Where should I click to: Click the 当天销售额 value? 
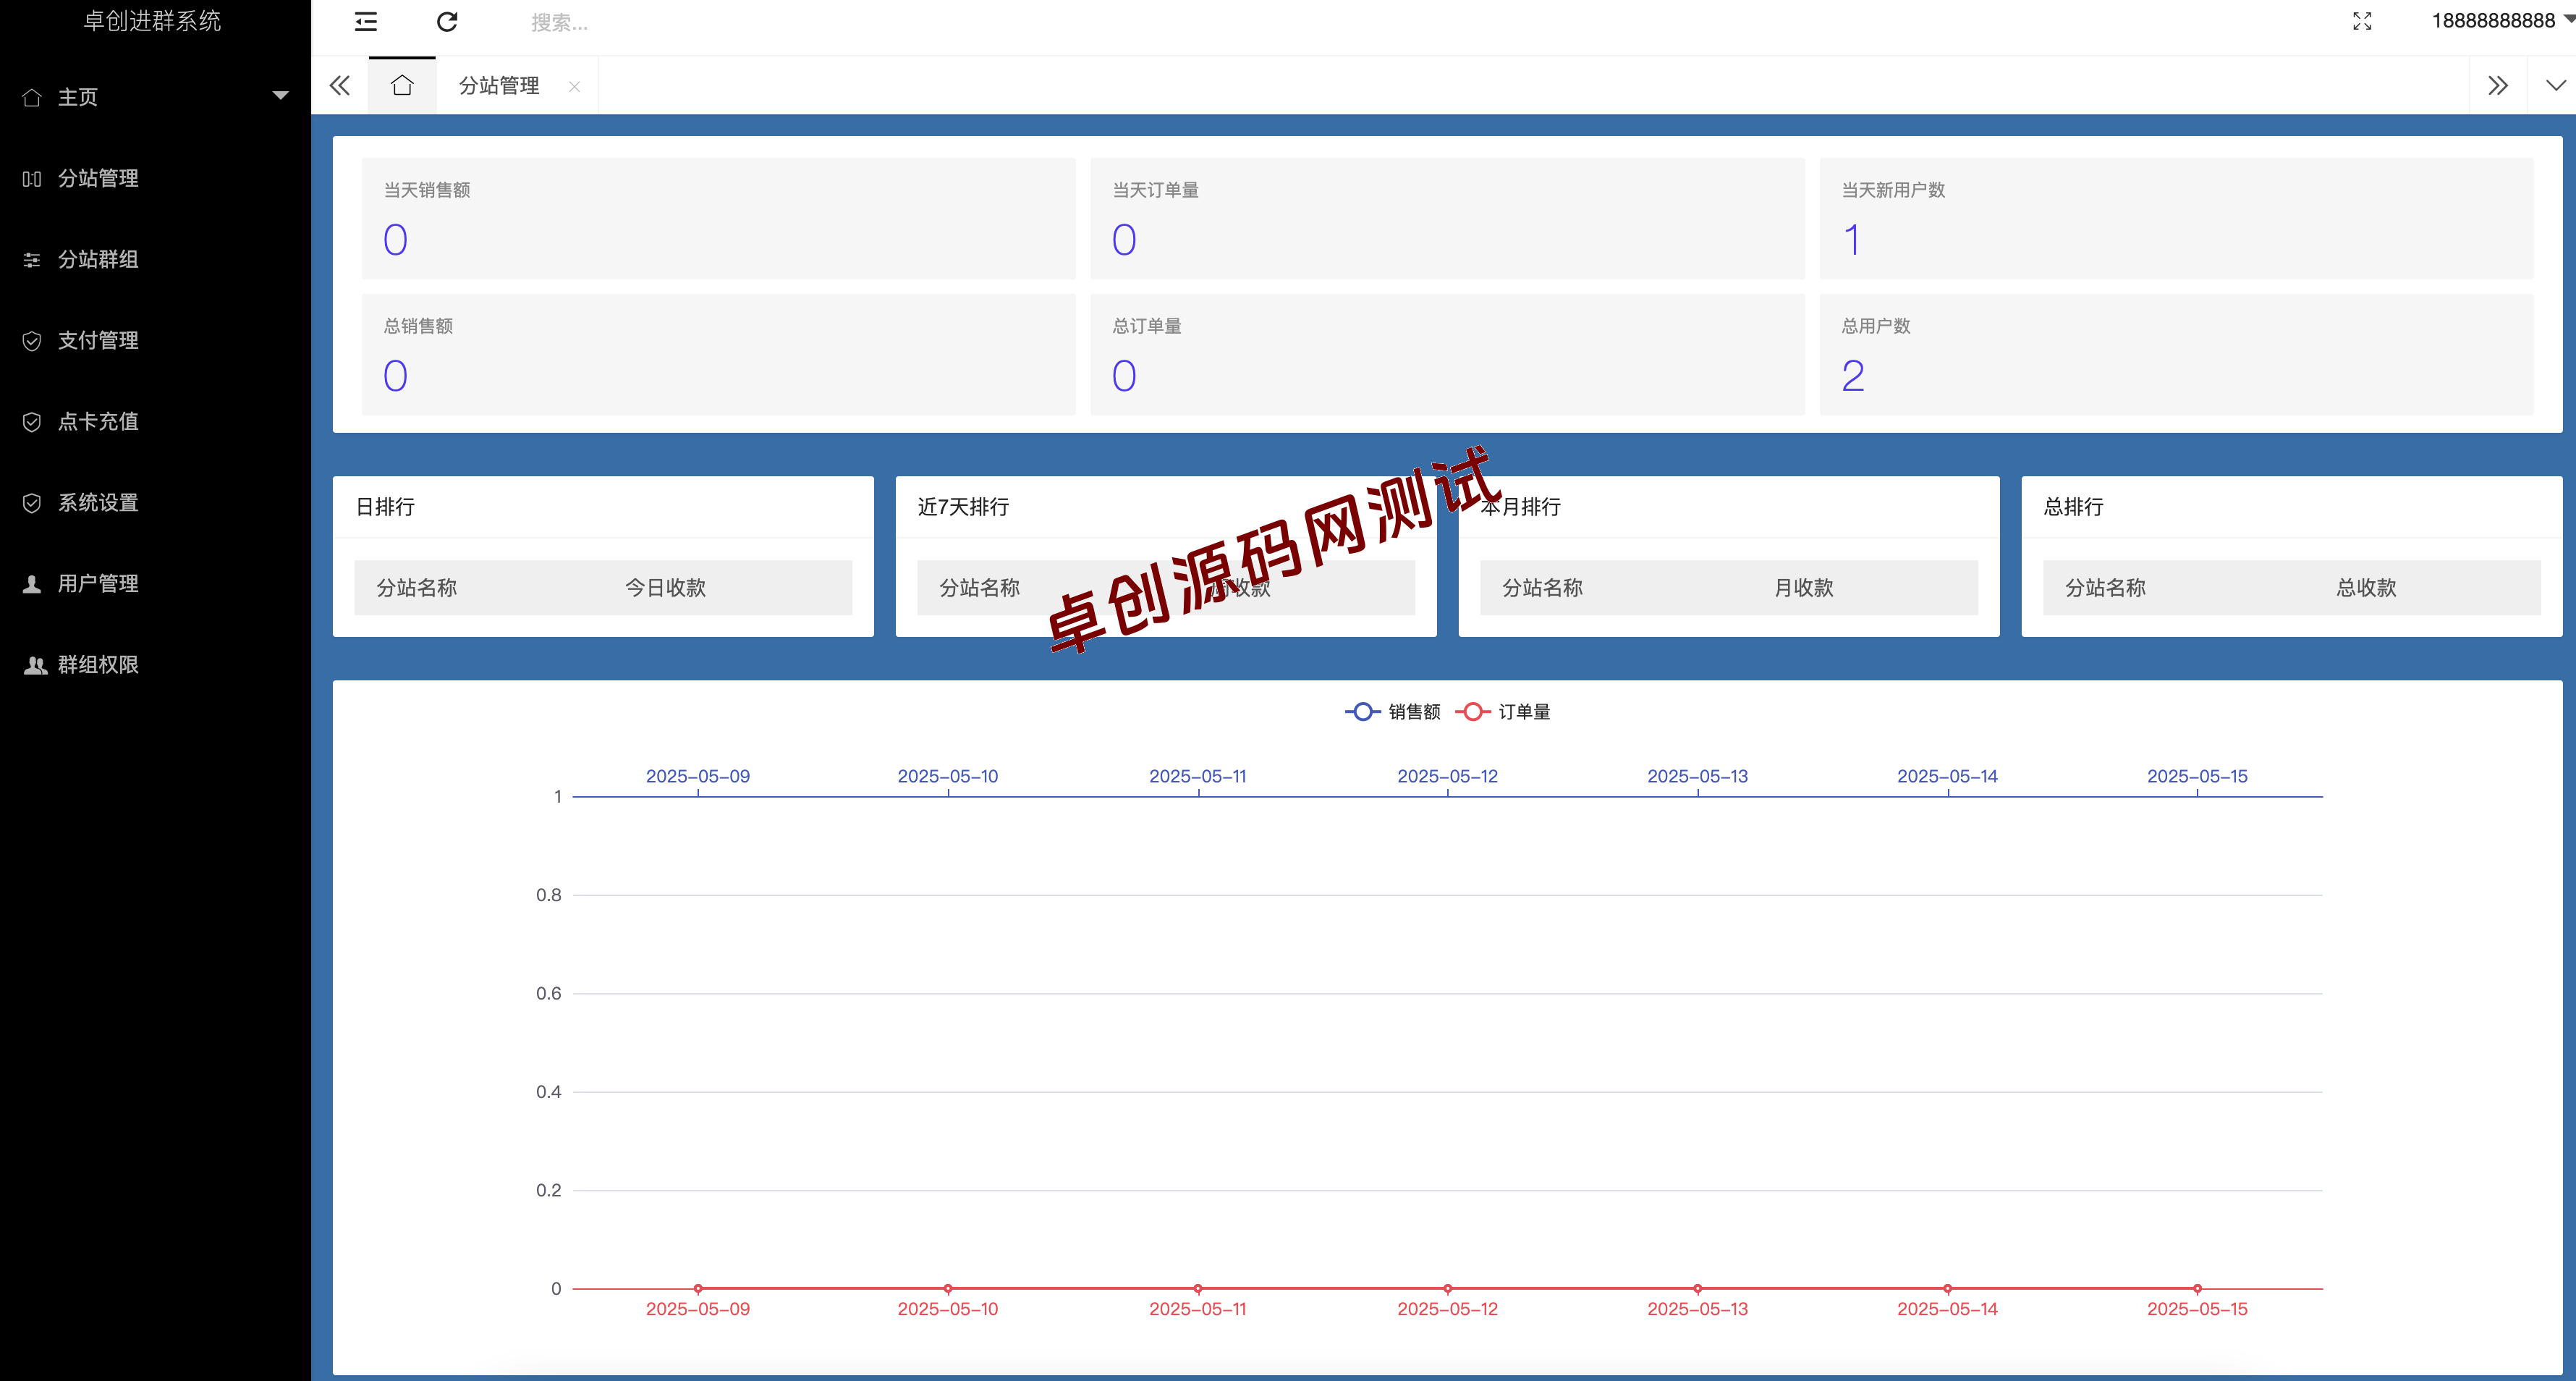pos(395,240)
